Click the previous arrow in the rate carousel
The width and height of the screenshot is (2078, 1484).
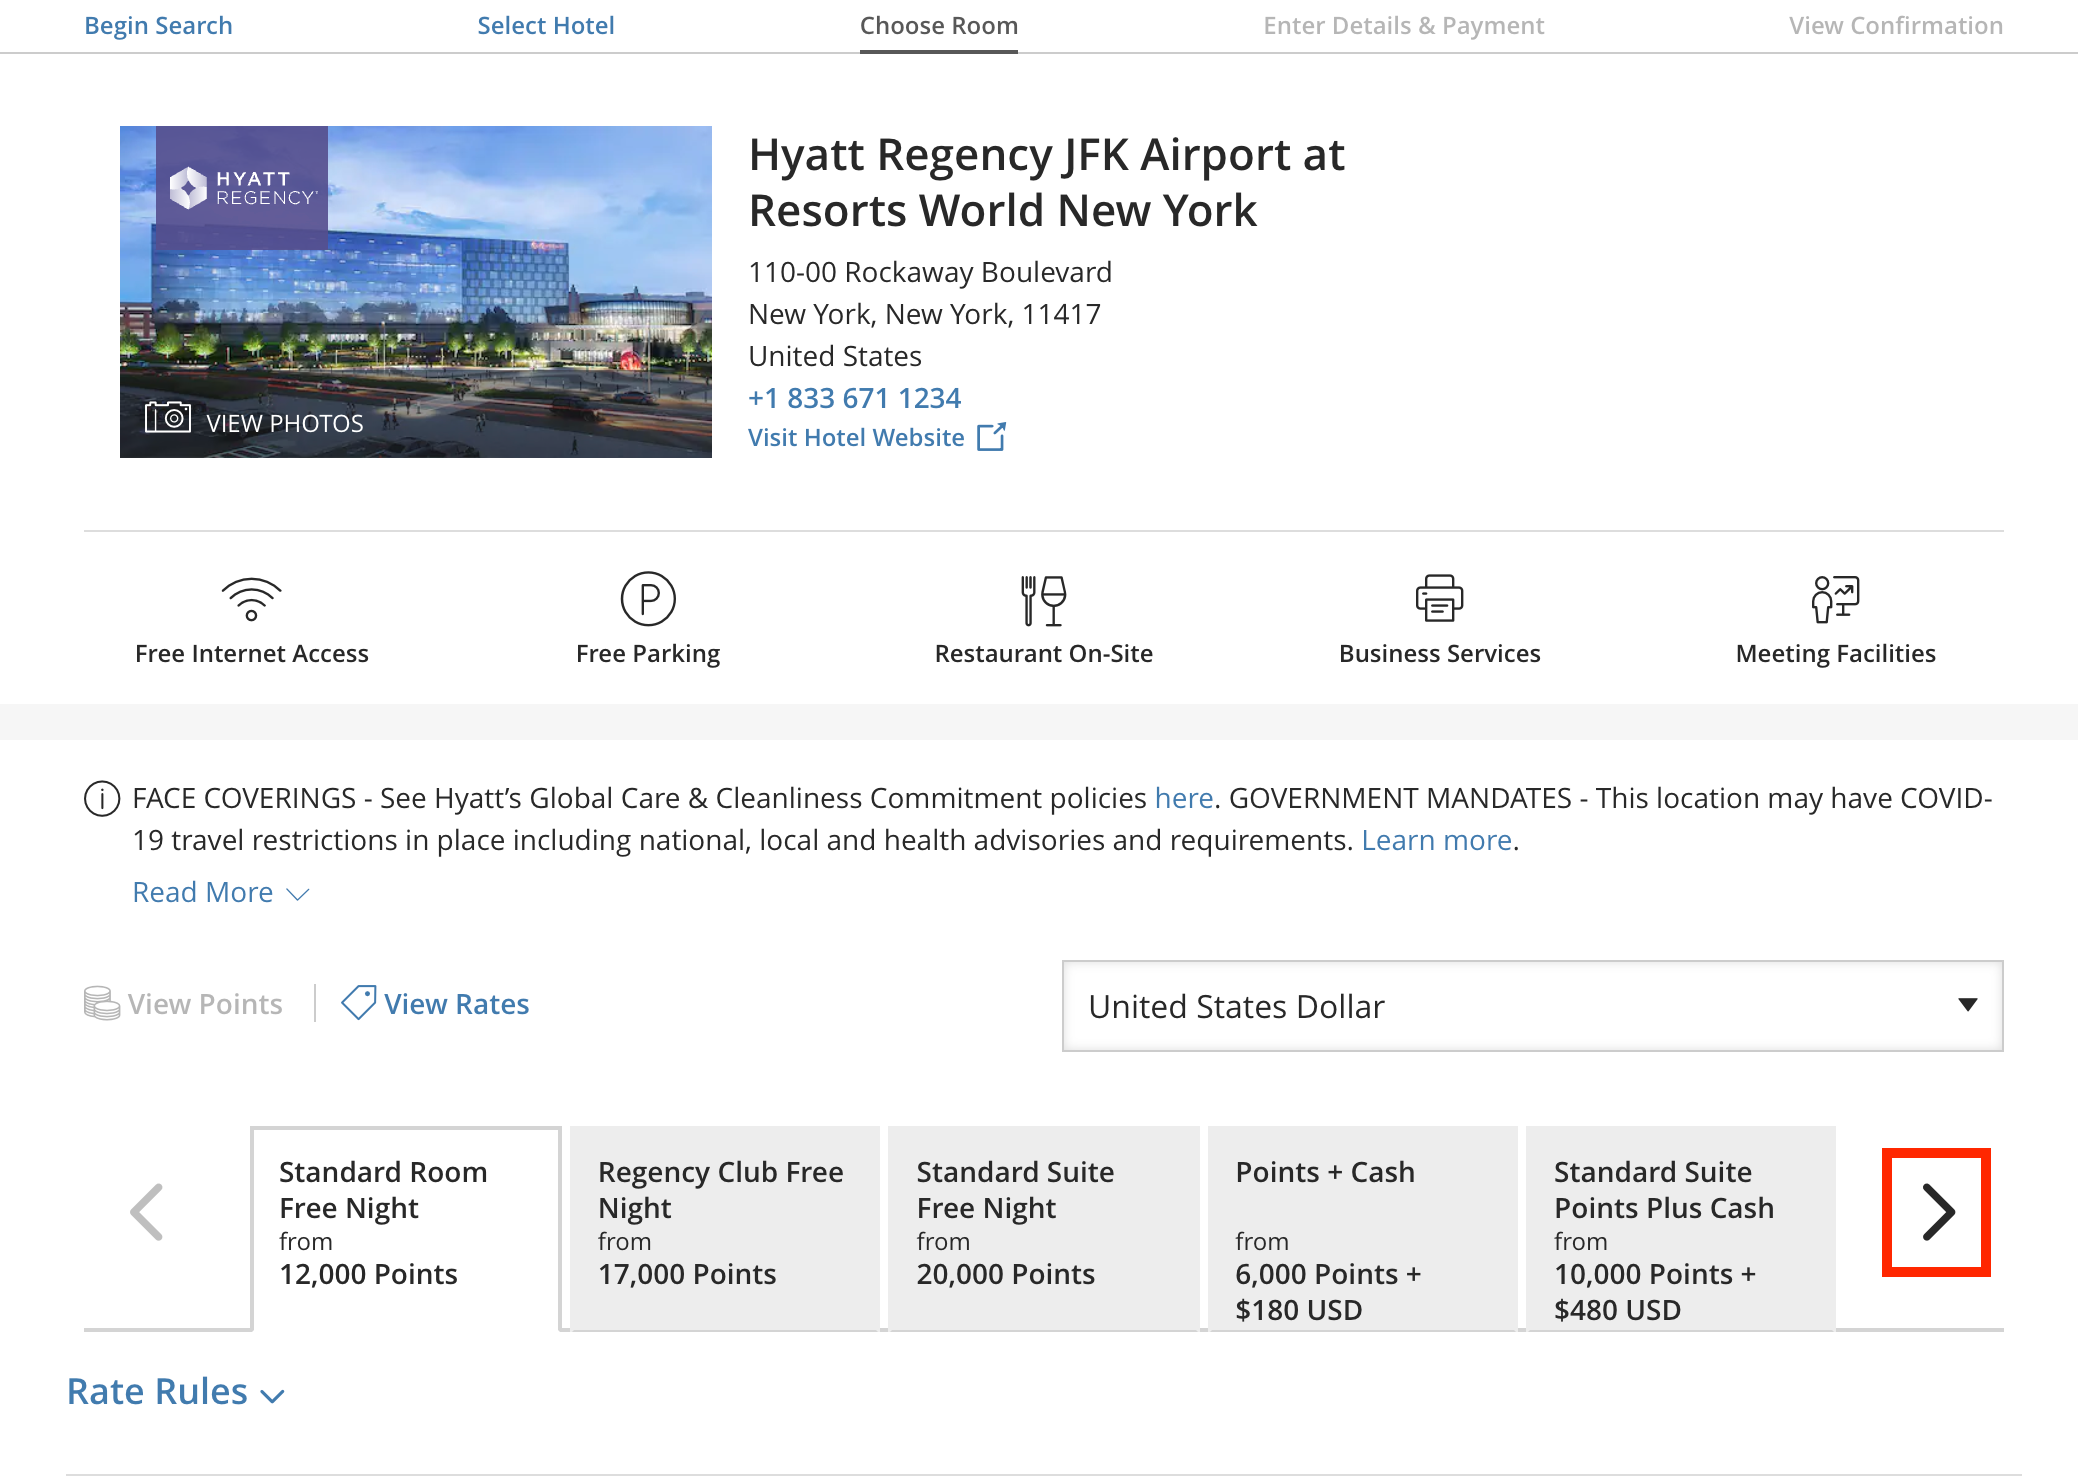tap(147, 1211)
